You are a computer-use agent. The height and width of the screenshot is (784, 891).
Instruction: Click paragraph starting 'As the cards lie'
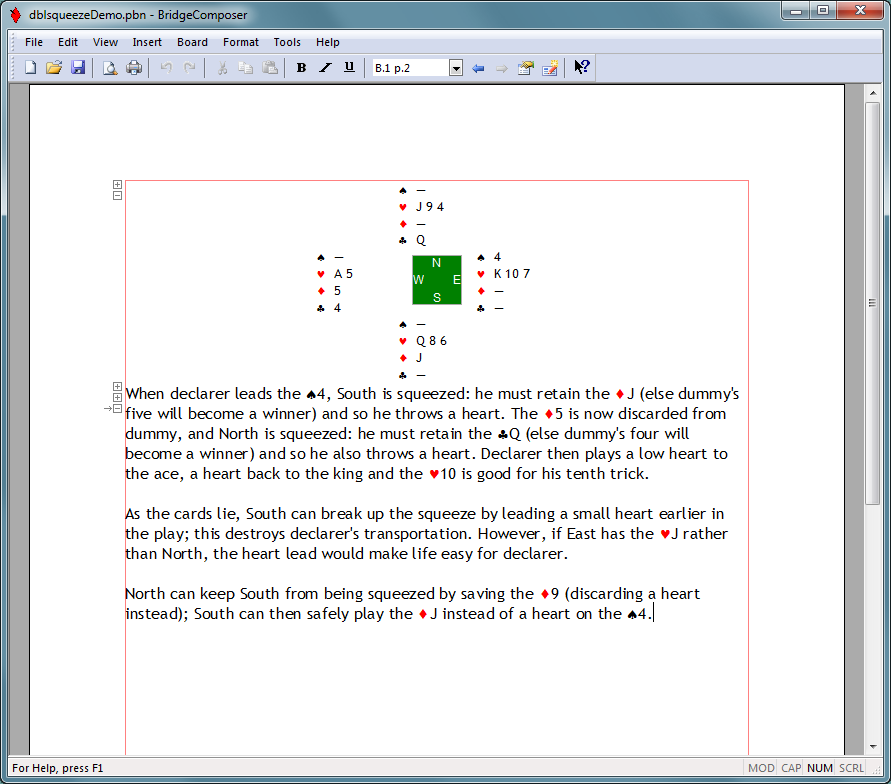426,533
